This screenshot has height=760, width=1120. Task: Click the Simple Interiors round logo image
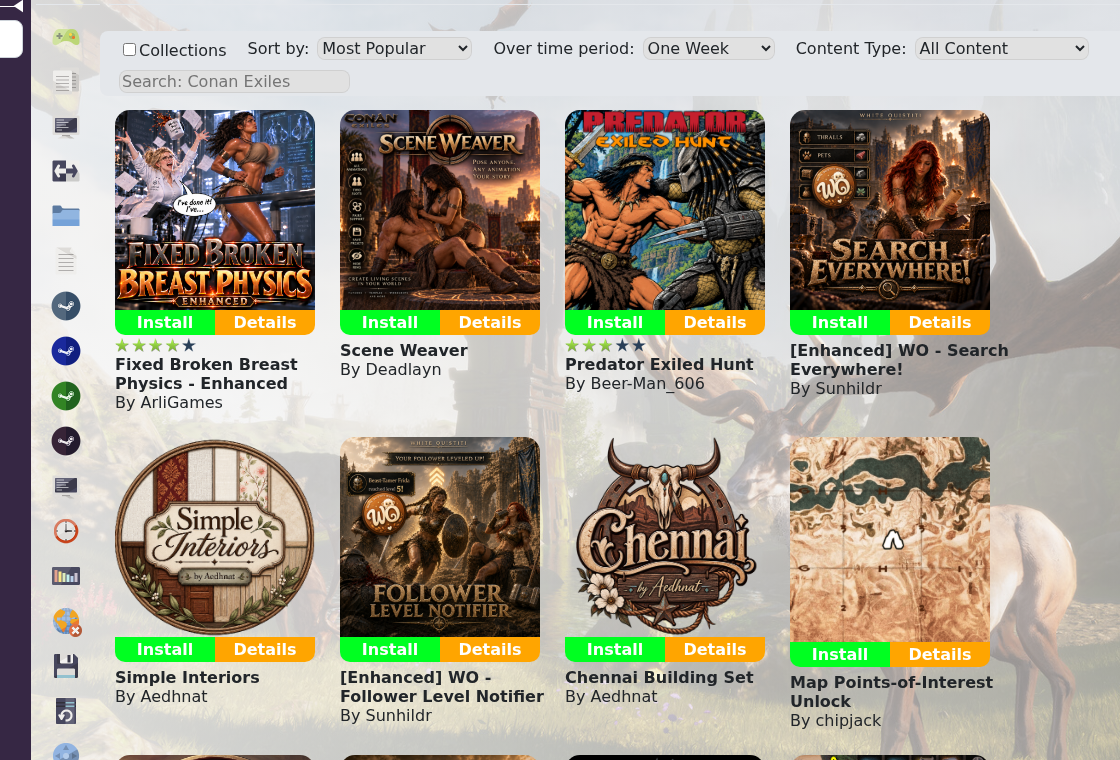(215, 537)
